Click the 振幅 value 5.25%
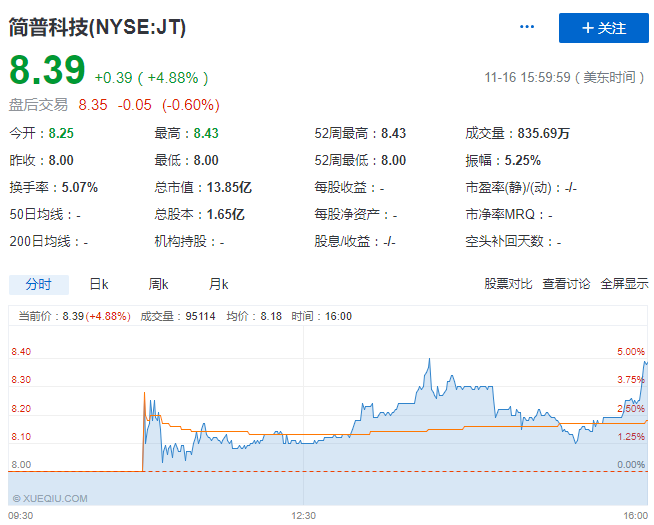 tap(523, 161)
